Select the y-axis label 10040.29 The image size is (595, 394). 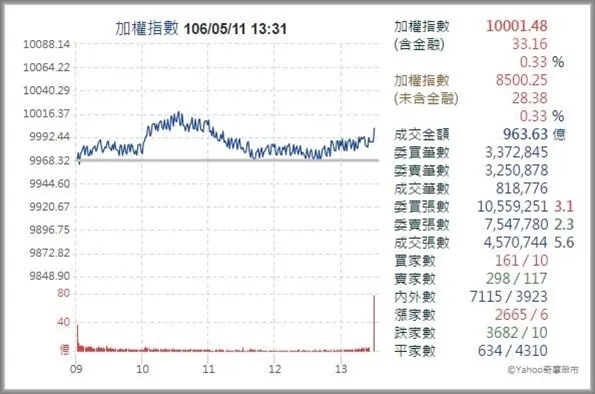point(47,91)
